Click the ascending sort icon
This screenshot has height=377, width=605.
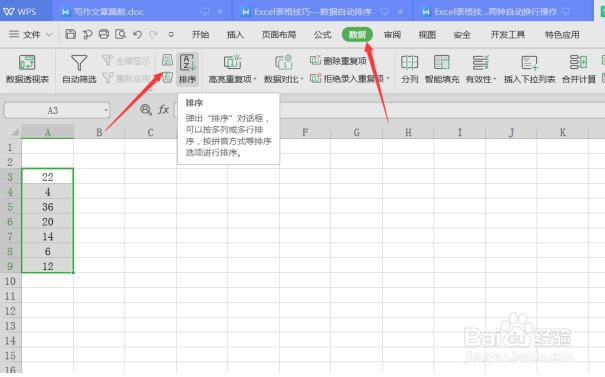tap(167, 60)
